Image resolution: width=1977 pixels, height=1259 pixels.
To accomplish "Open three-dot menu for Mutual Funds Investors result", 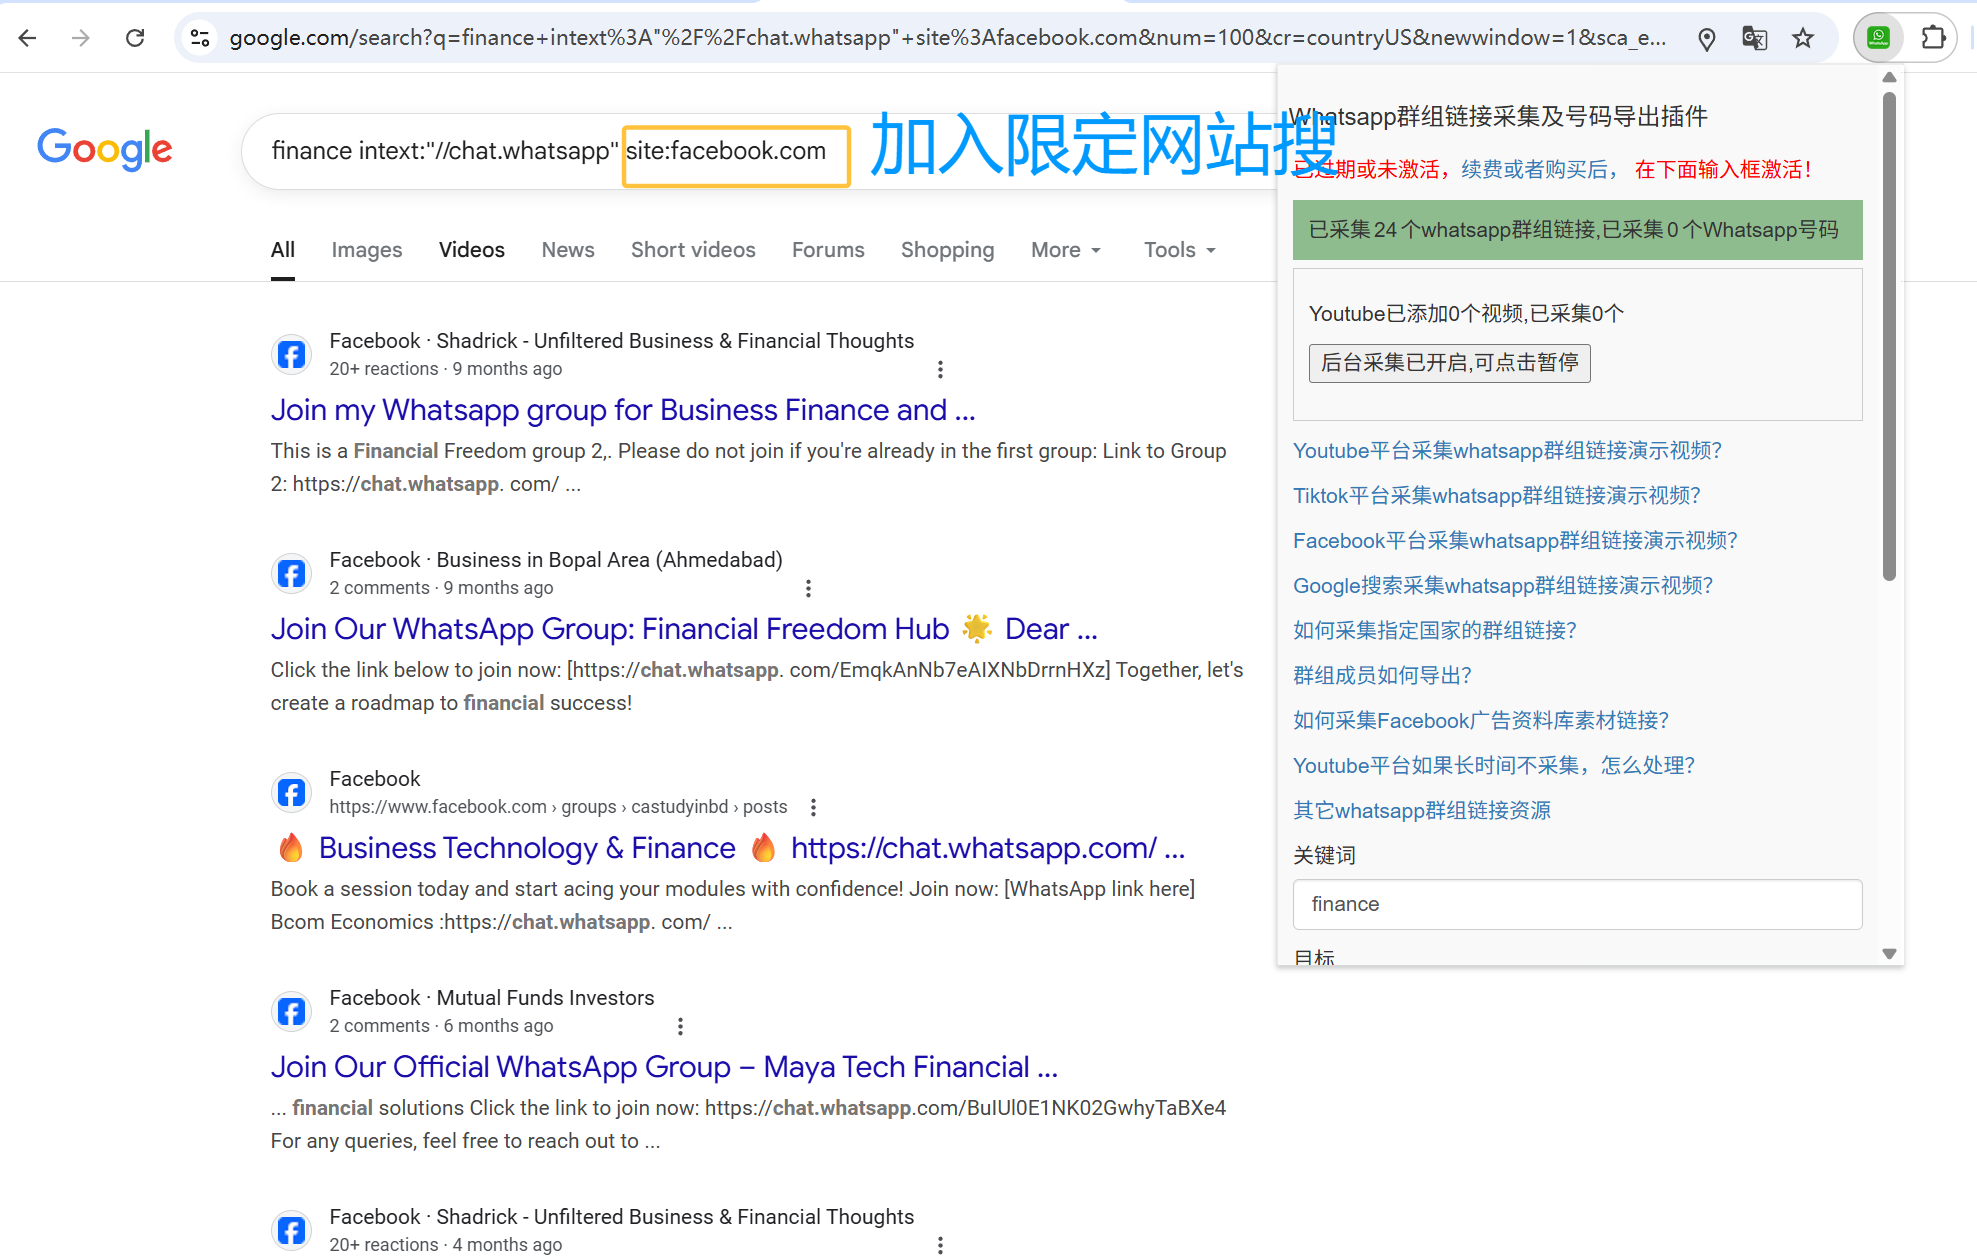I will [x=680, y=1027].
